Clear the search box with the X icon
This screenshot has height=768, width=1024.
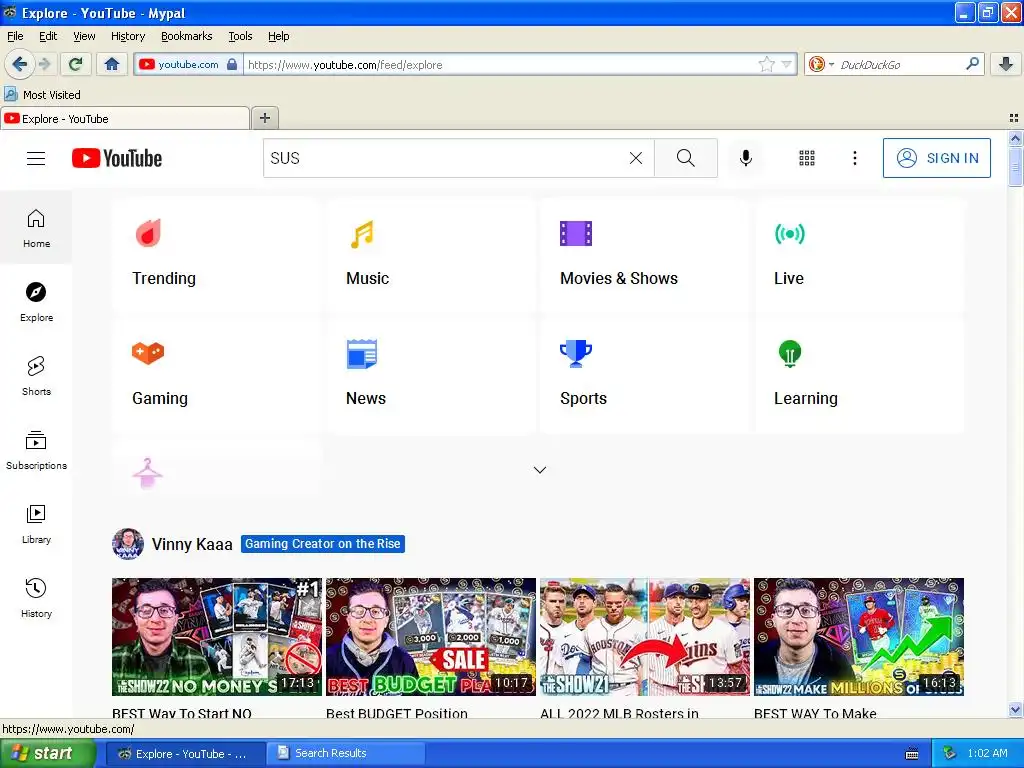coord(635,158)
